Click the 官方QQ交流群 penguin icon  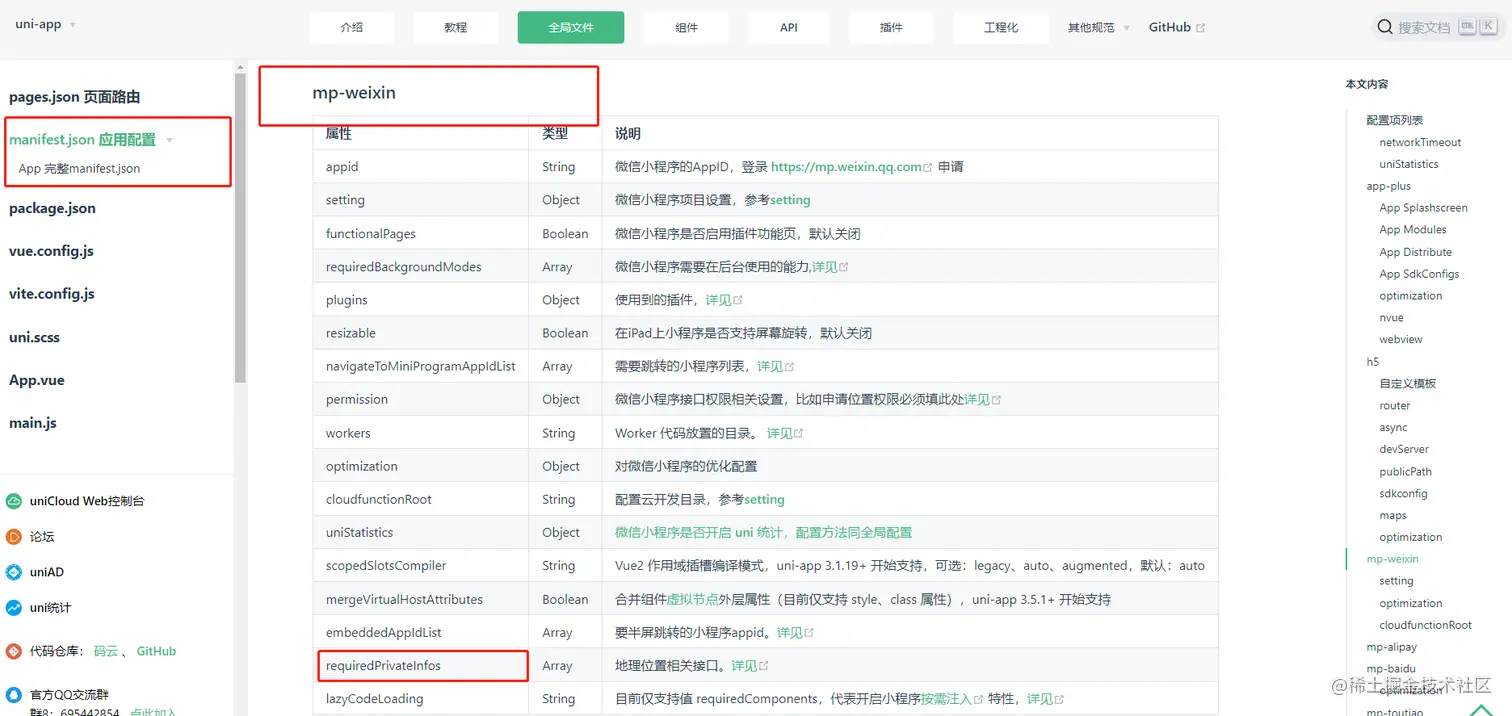coord(13,694)
